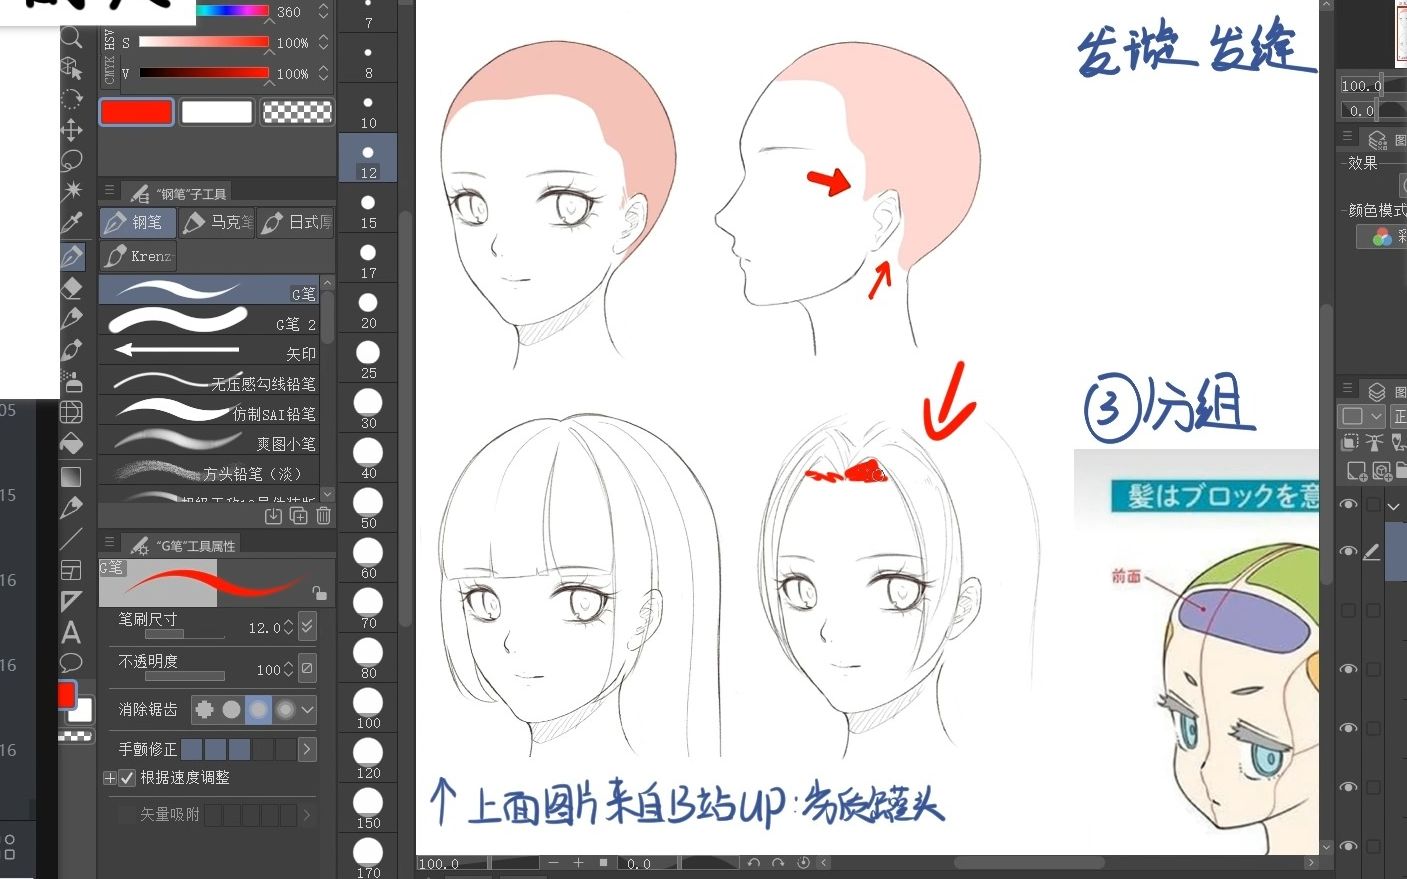
Task: Select the Fill bucket tool
Action: coord(71,443)
